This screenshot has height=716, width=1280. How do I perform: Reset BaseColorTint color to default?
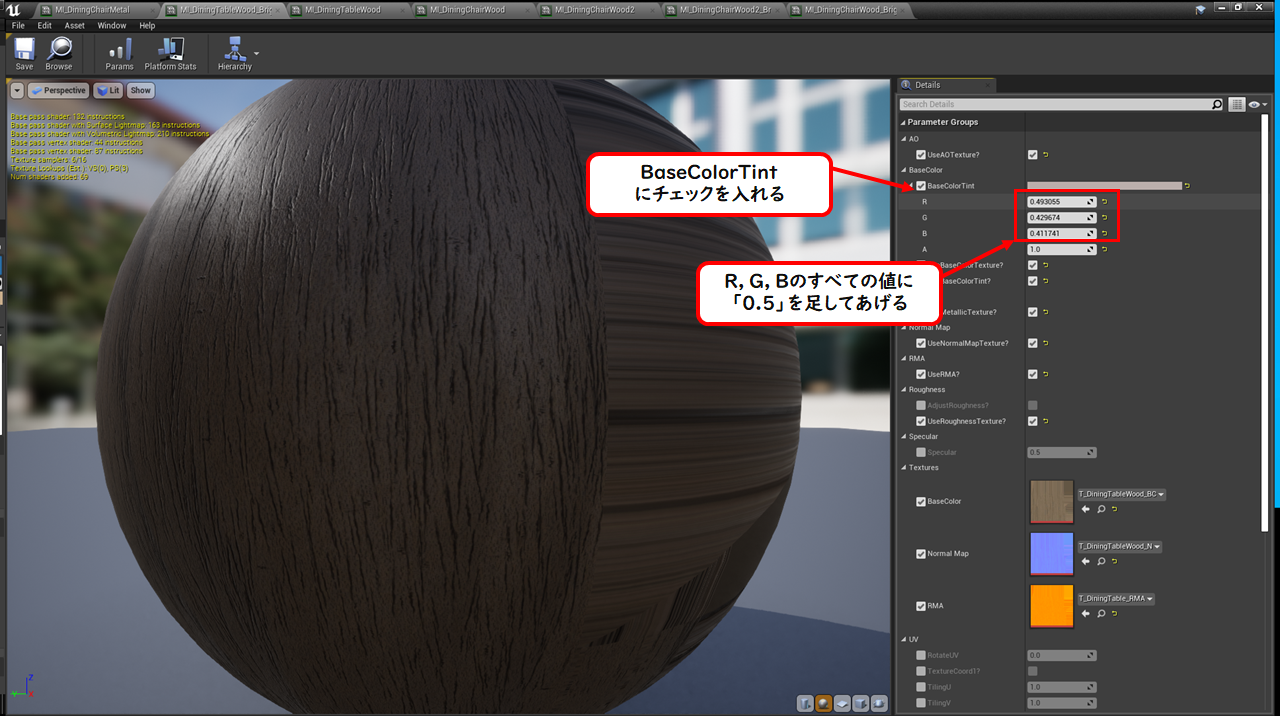click(1188, 186)
